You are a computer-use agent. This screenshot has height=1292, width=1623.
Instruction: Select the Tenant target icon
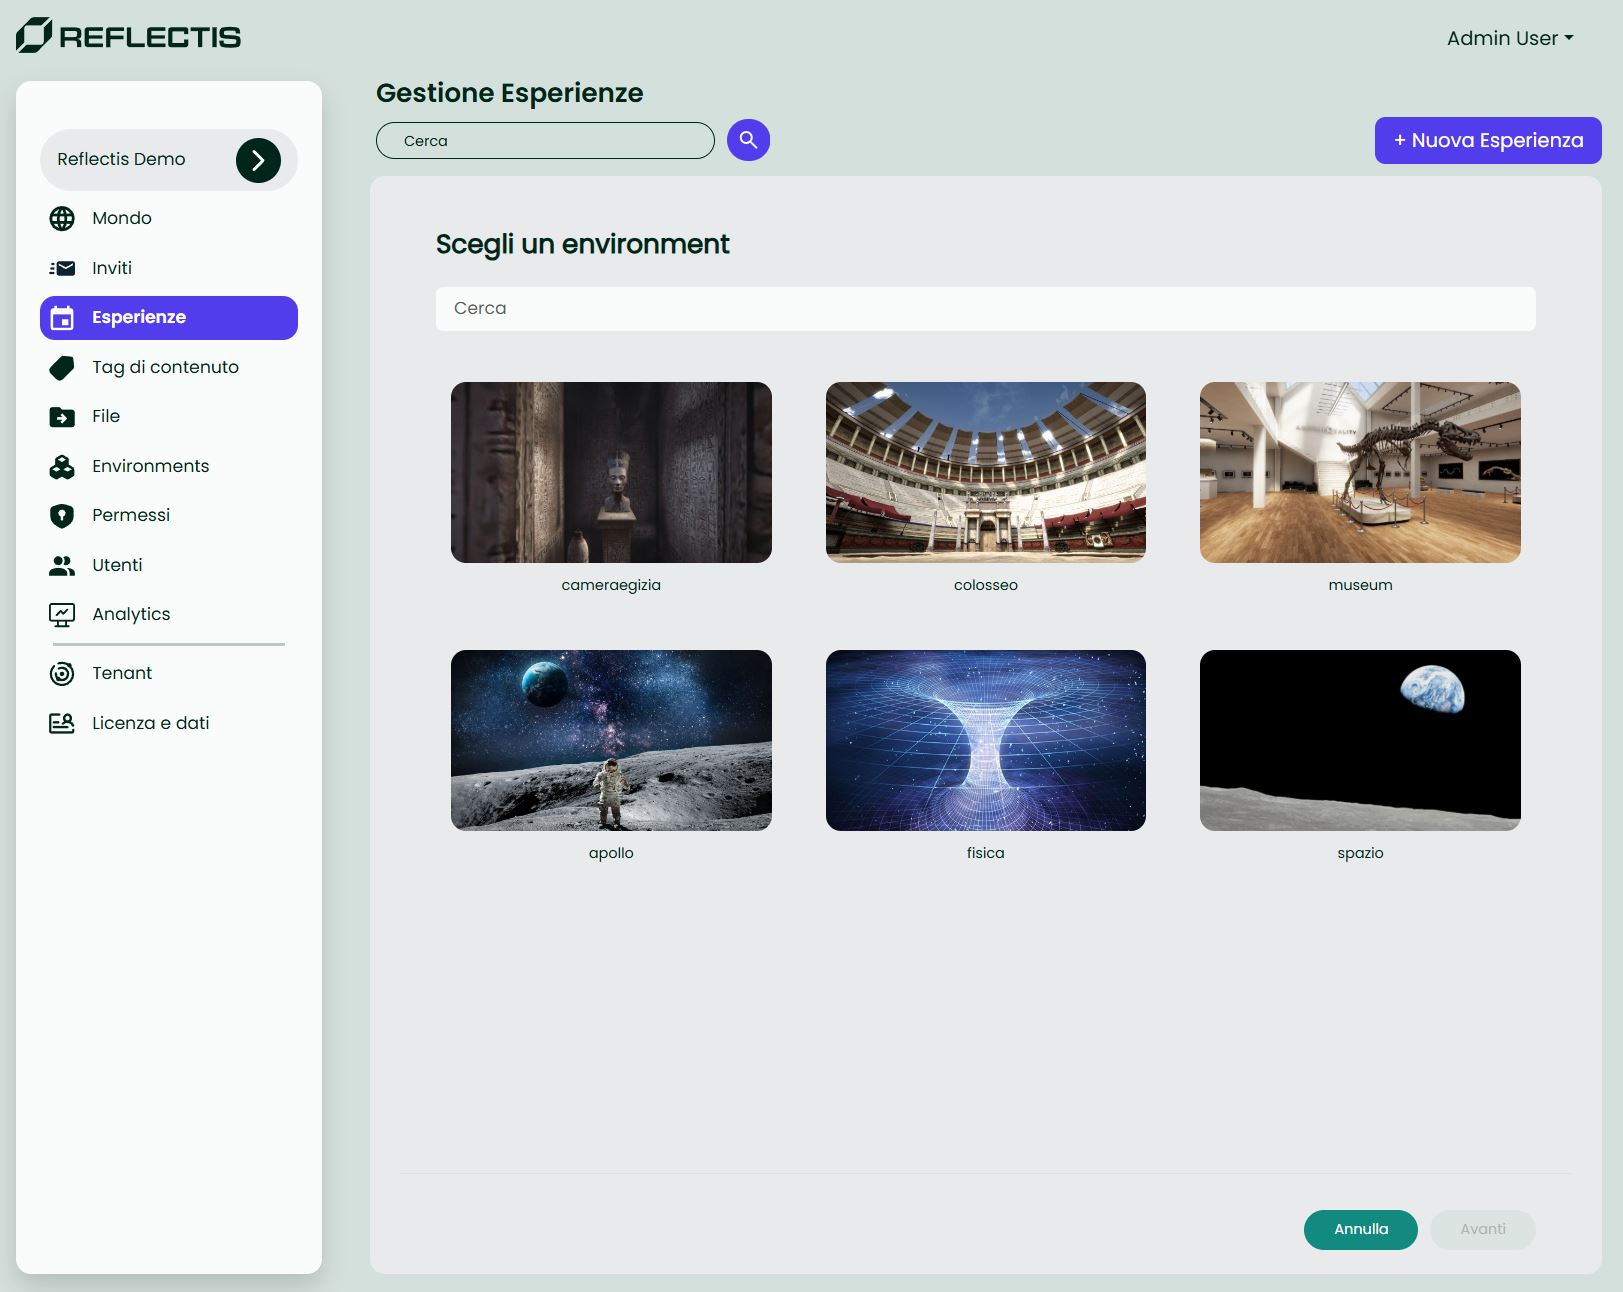(63, 673)
